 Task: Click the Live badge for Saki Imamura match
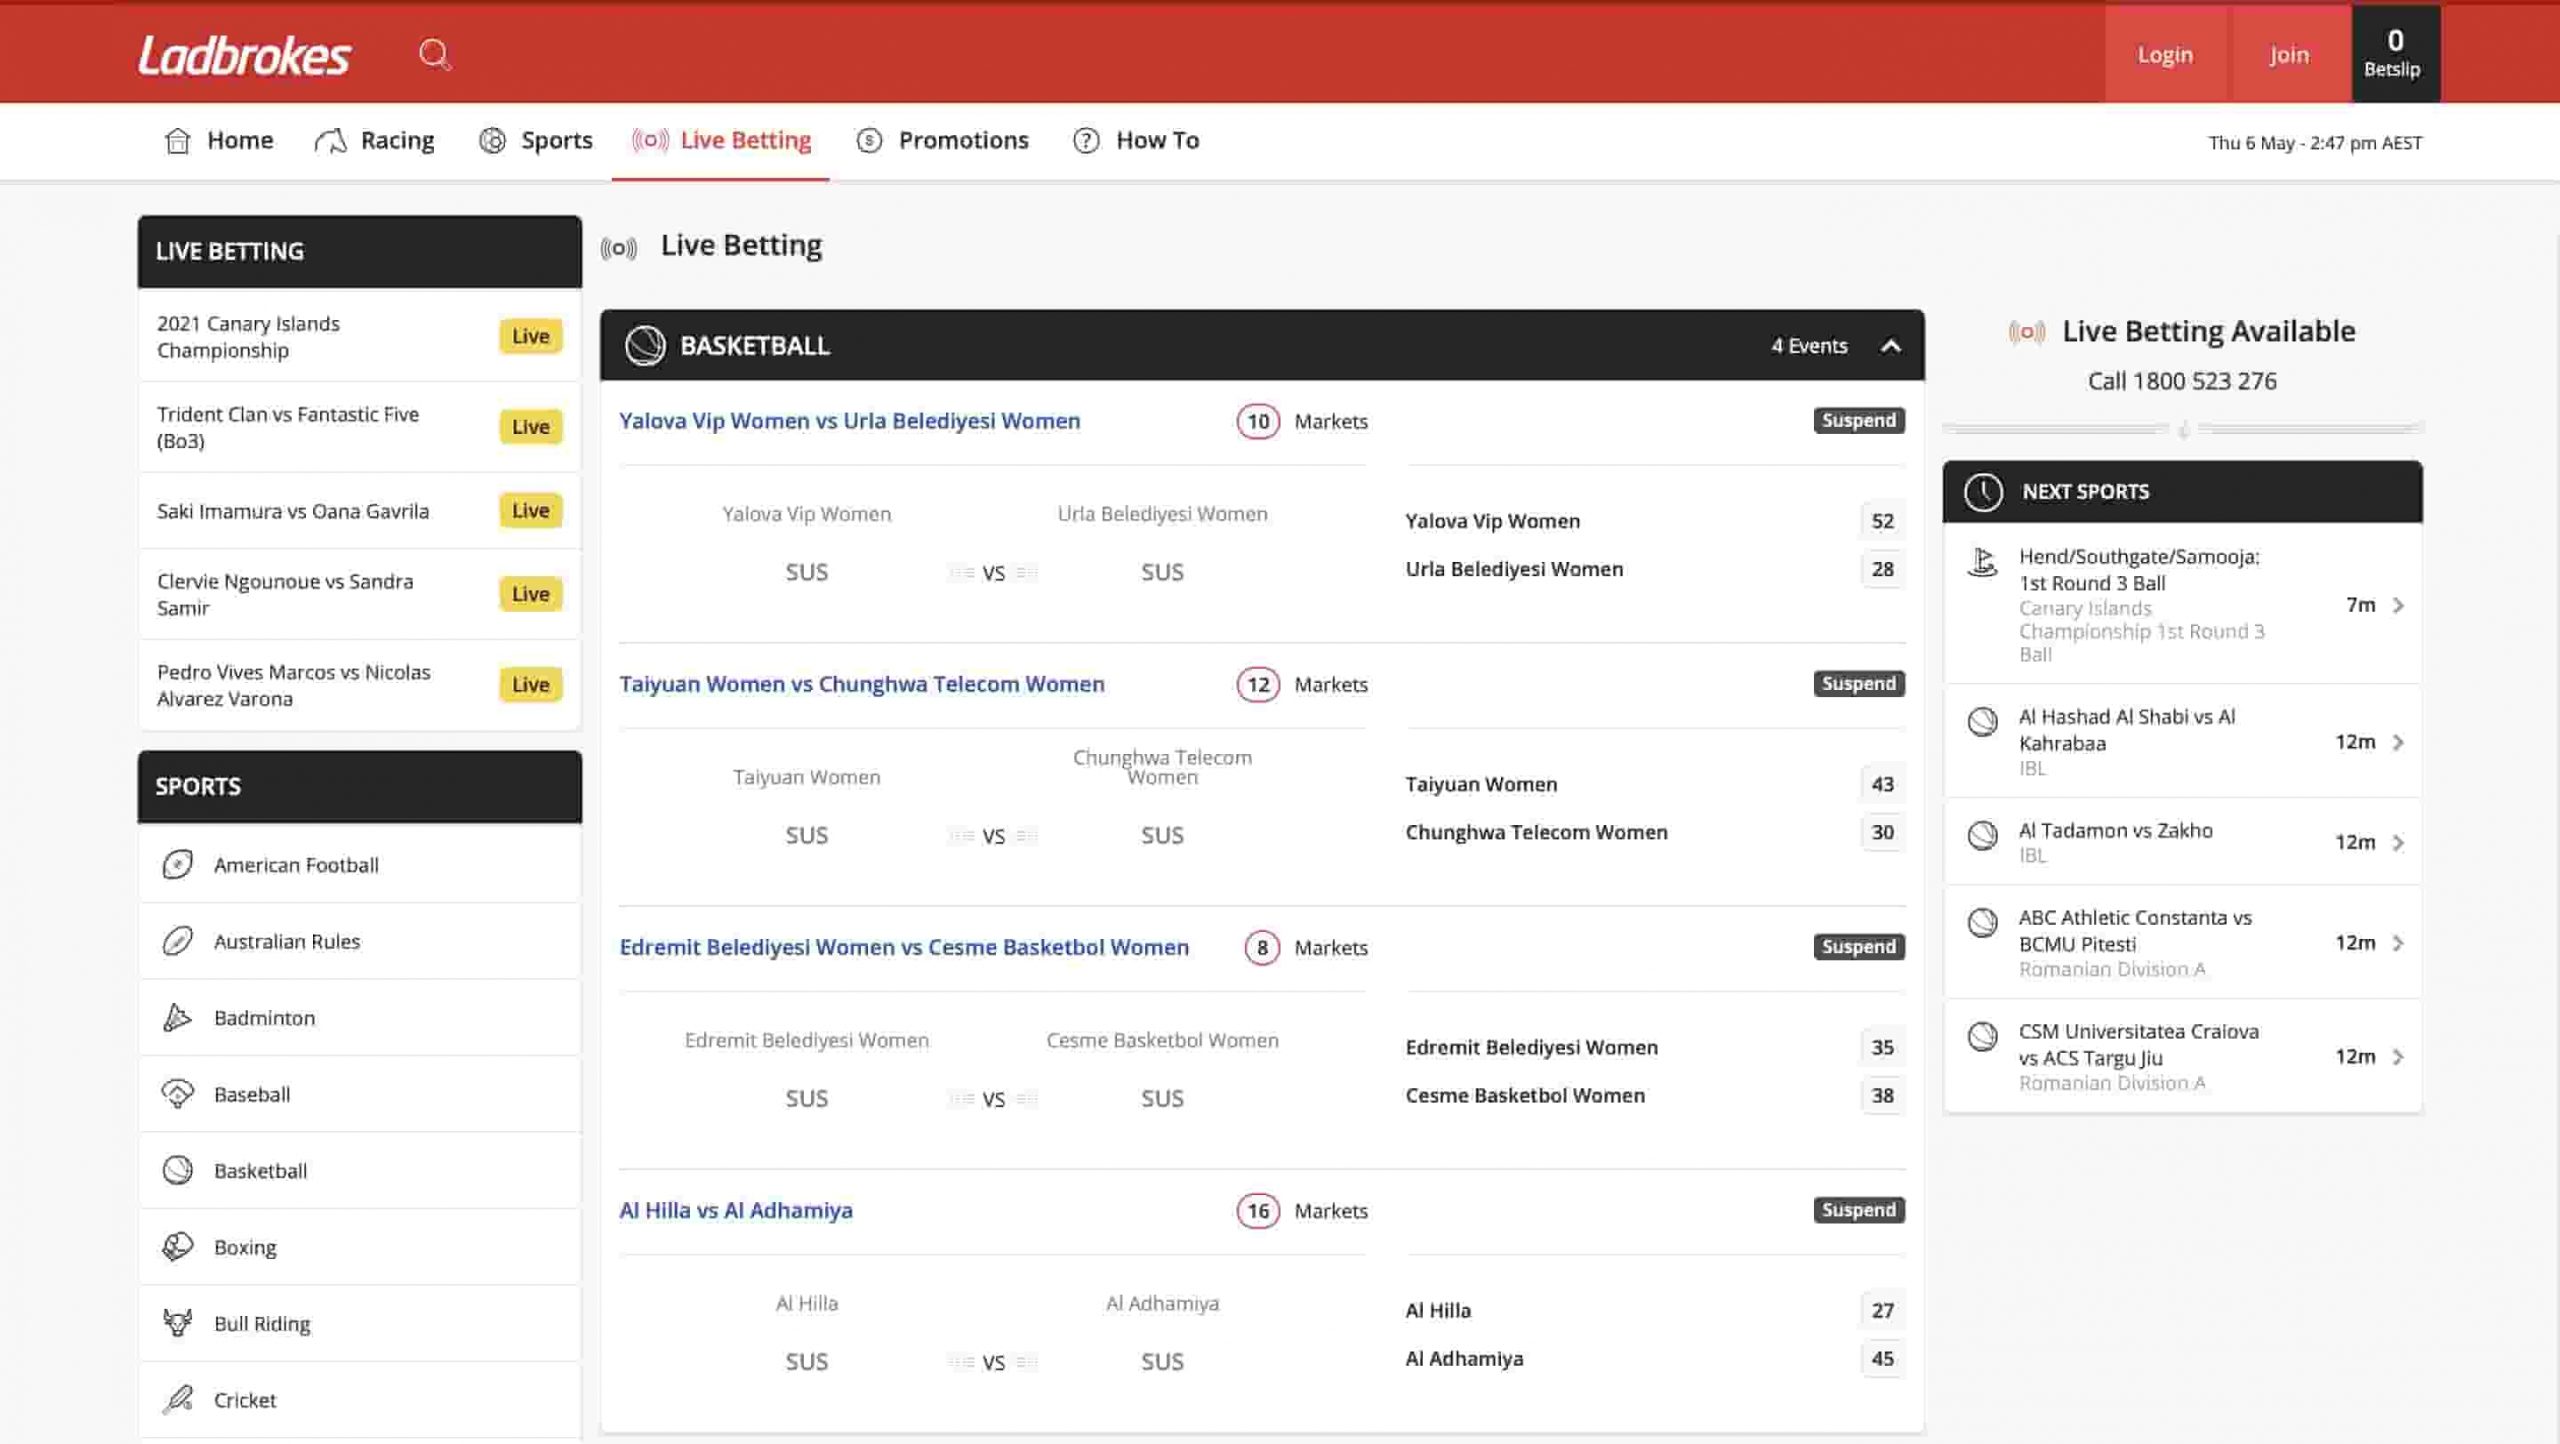[x=530, y=511]
